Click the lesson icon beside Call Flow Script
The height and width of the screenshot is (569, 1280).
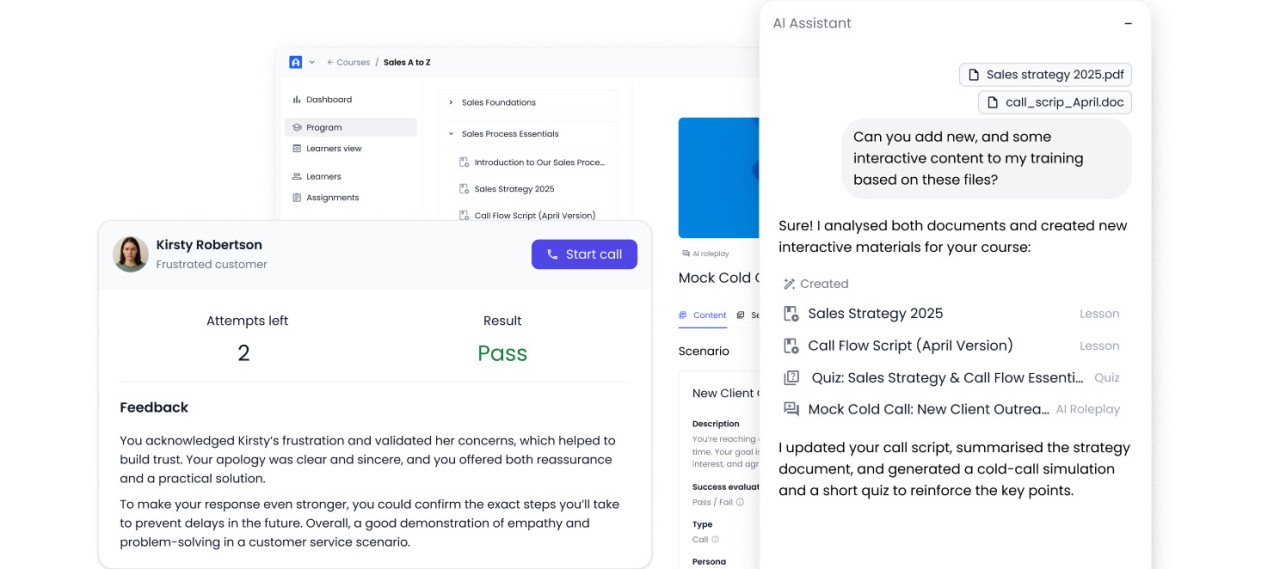792,346
